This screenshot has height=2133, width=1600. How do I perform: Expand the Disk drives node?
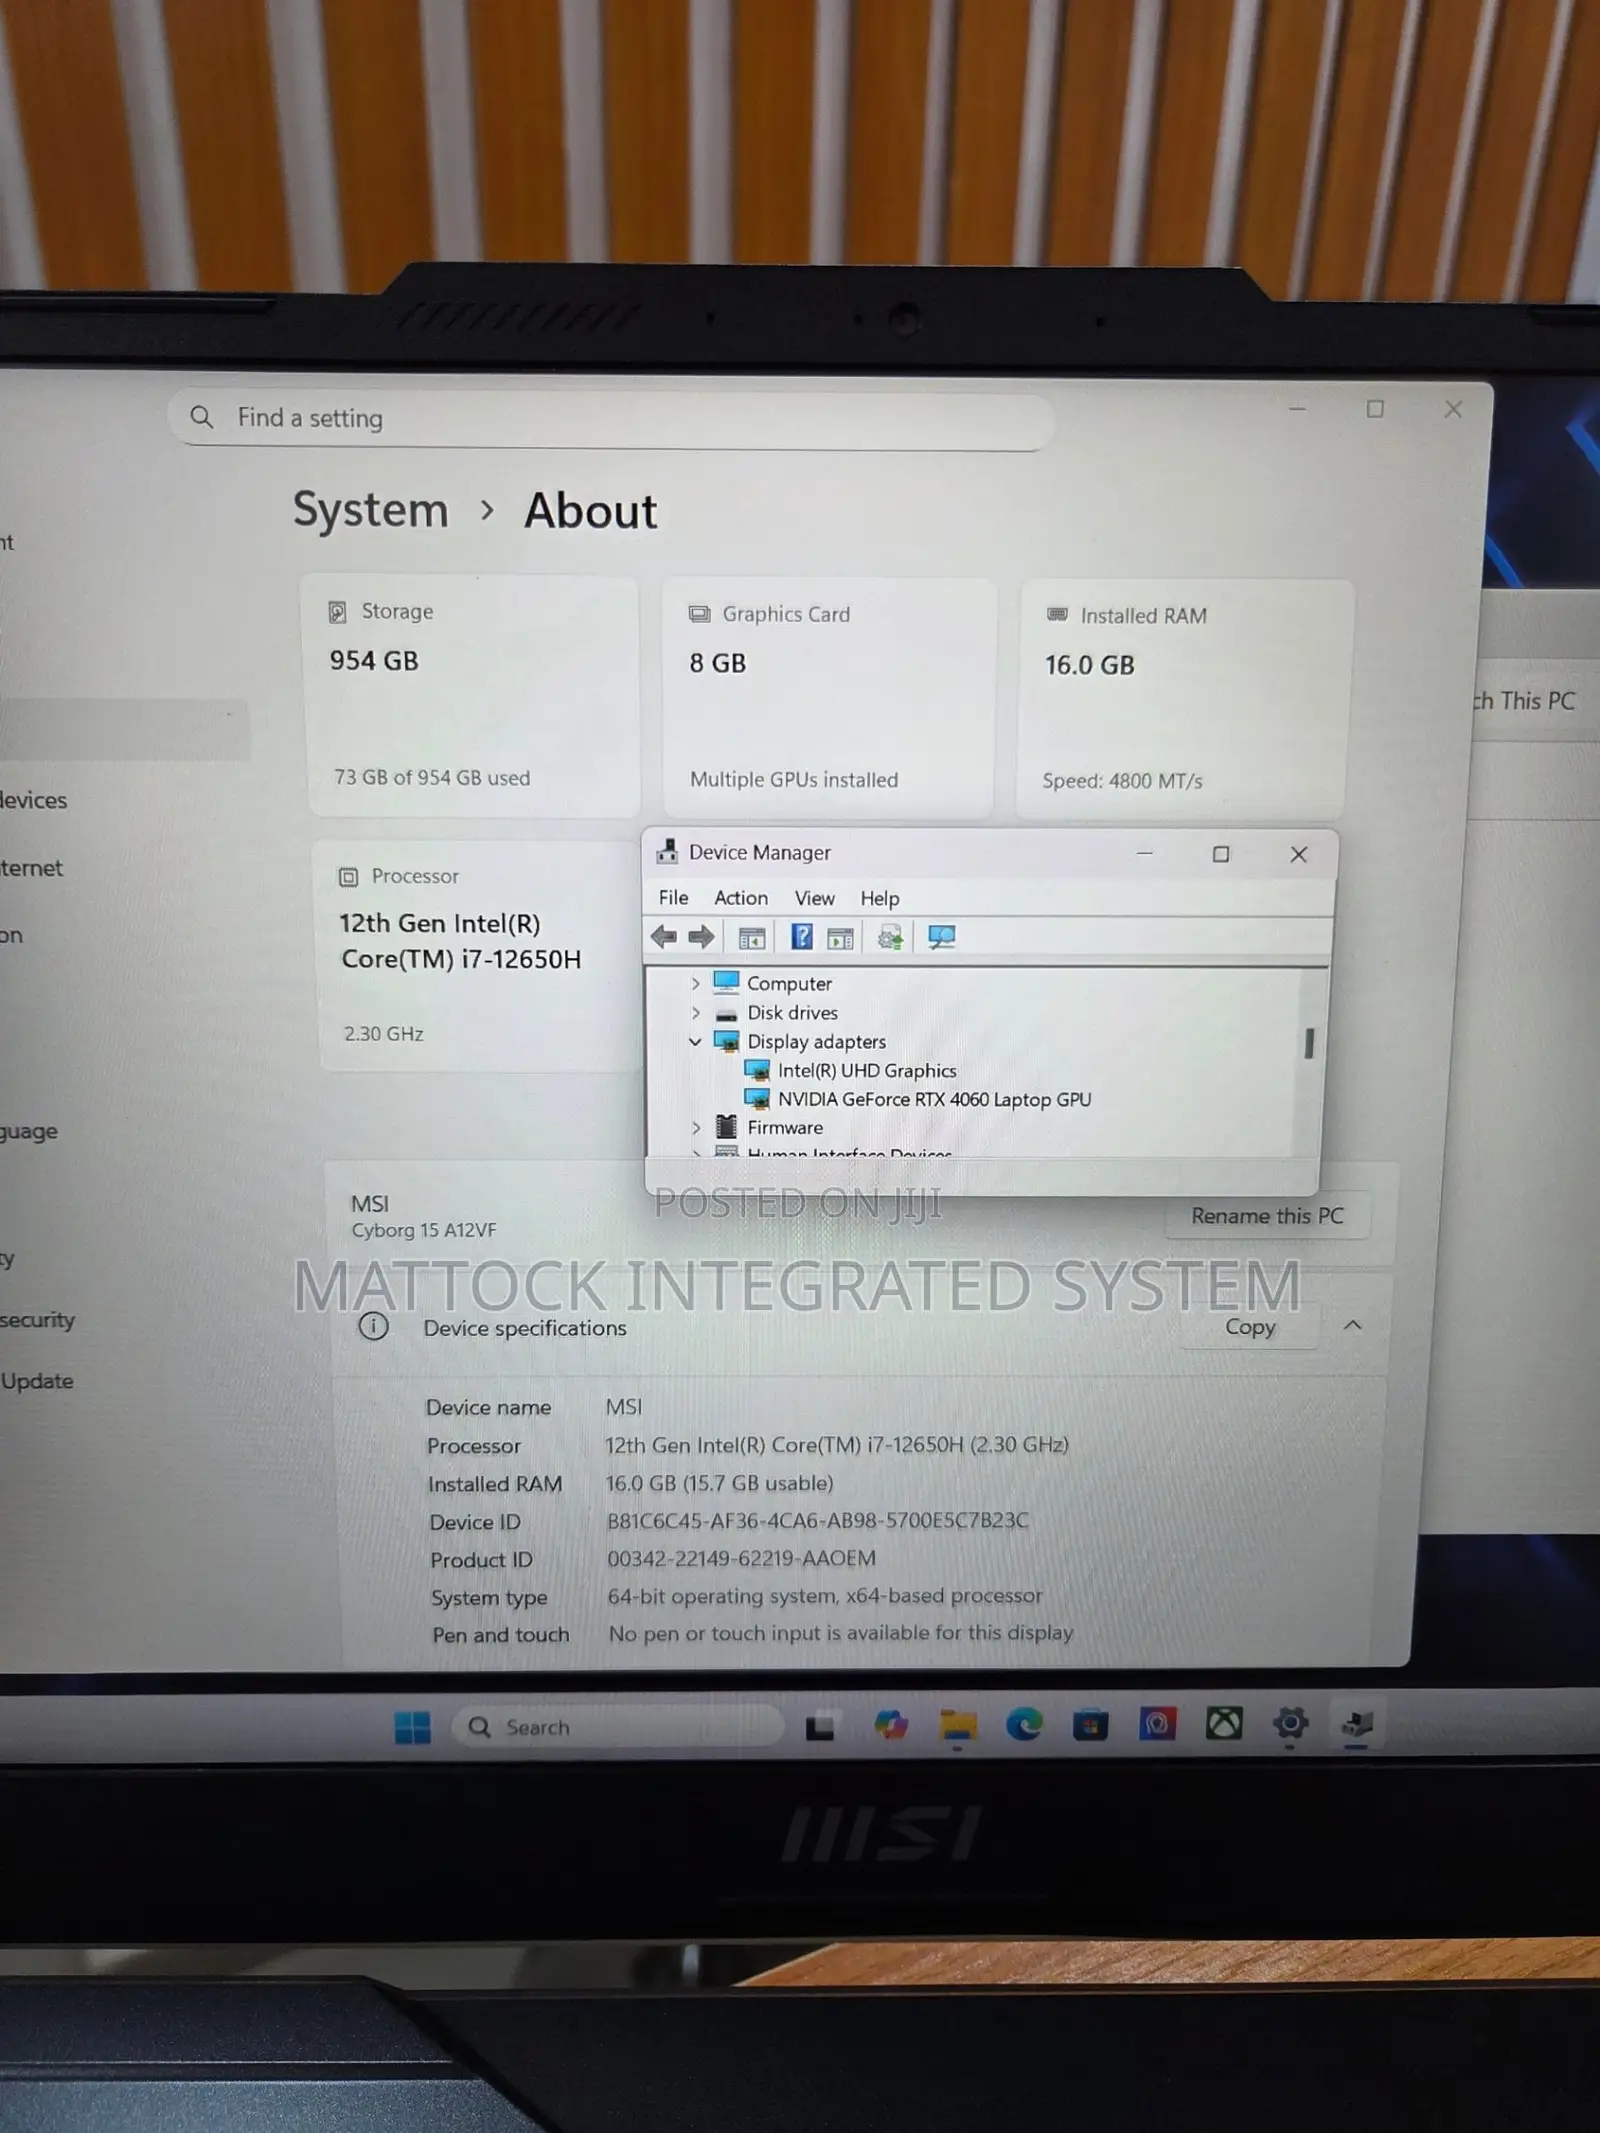[x=696, y=1013]
